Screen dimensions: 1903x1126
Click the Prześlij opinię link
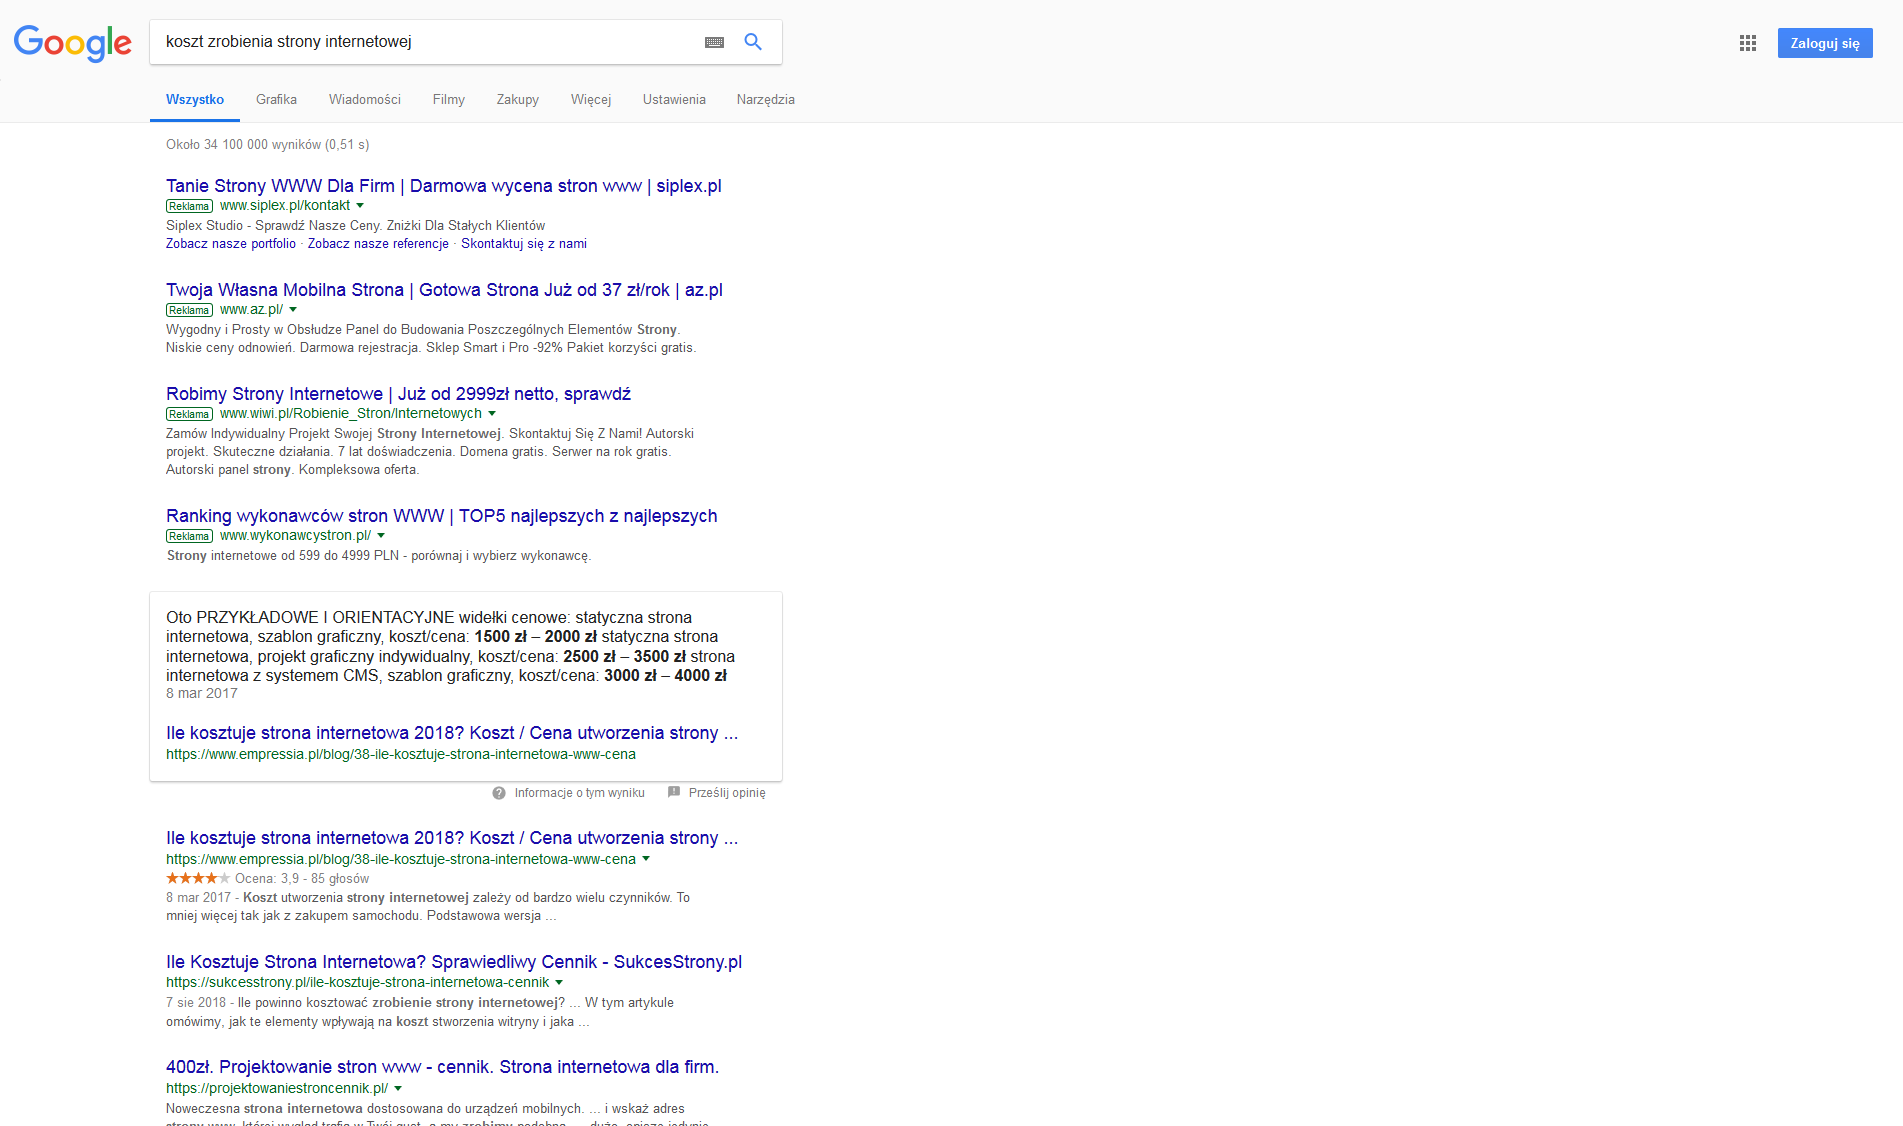727,793
